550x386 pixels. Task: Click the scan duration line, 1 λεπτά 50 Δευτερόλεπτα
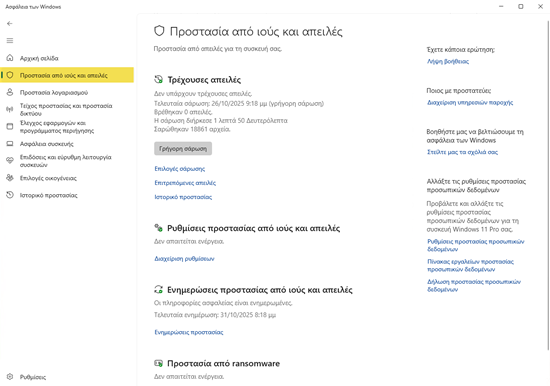click(221, 121)
